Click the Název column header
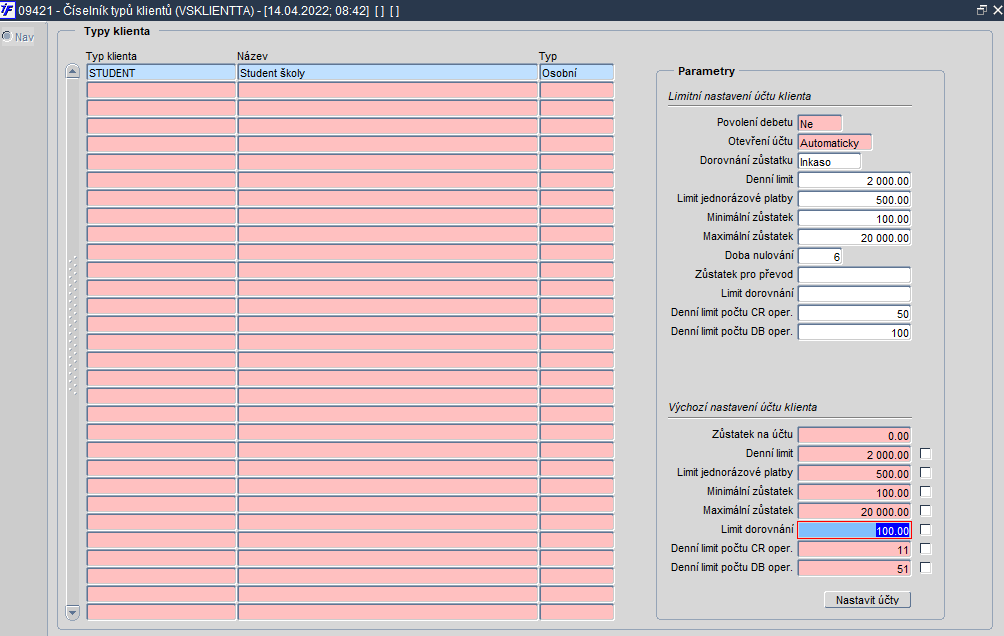 point(252,56)
